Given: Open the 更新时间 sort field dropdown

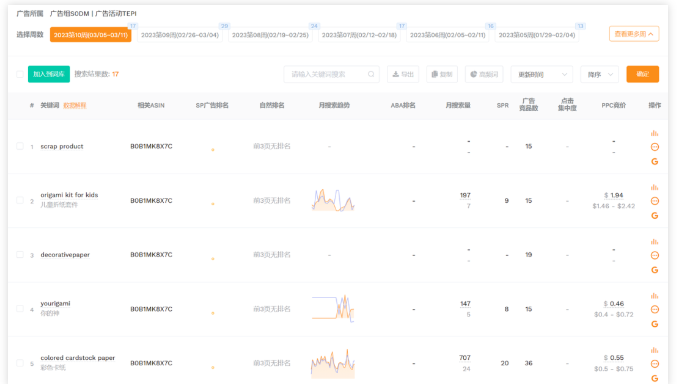Looking at the screenshot, I should click(x=542, y=74).
